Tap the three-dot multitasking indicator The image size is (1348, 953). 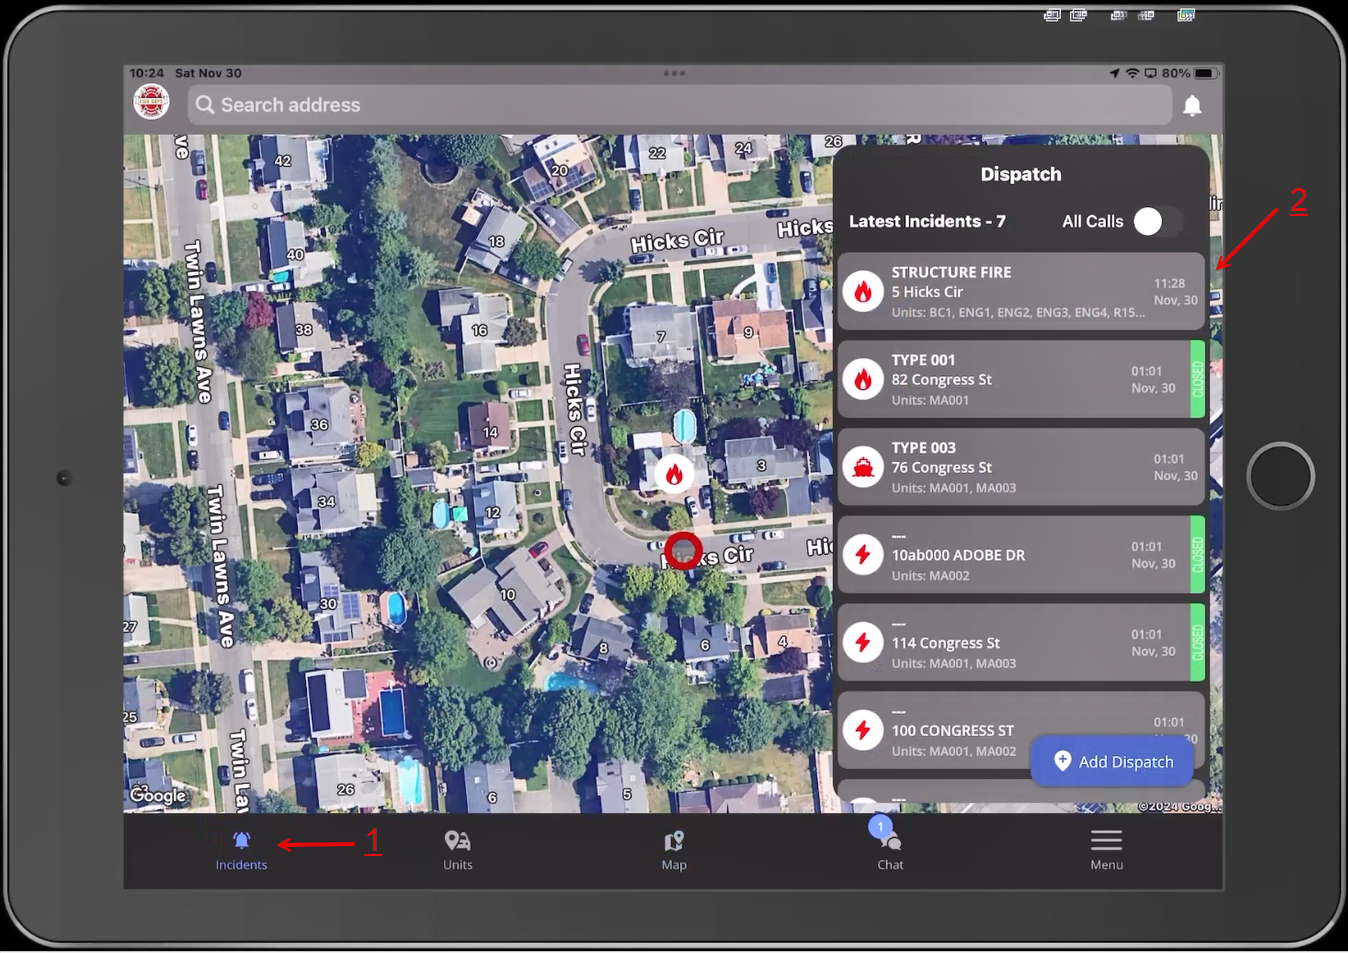[674, 73]
